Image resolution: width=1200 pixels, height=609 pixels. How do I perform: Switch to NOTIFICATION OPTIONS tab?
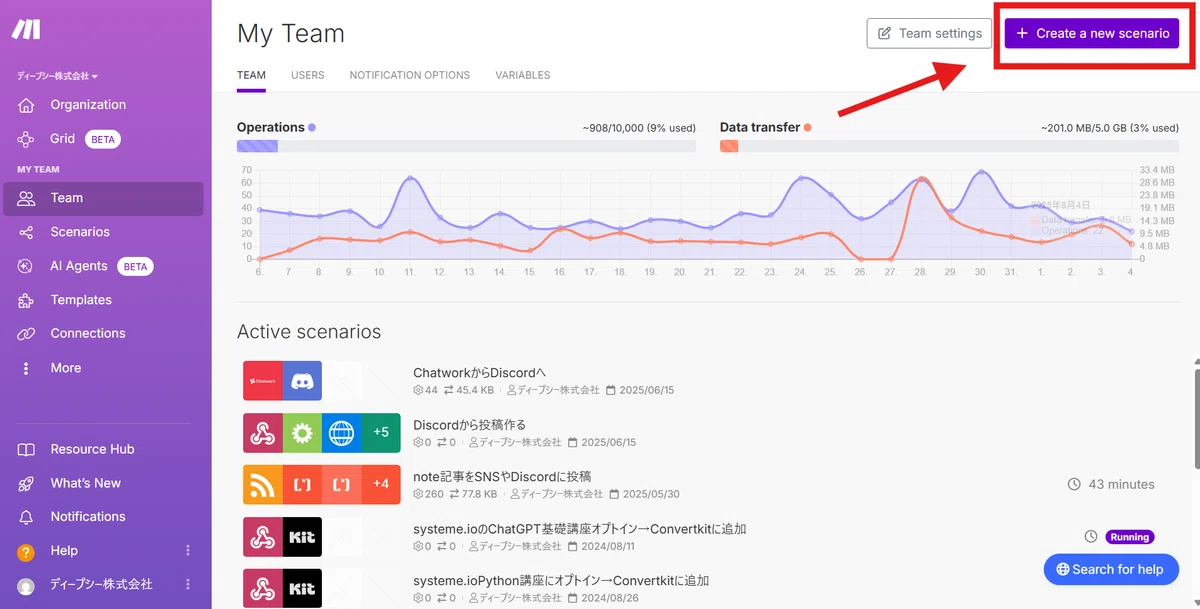coord(410,75)
